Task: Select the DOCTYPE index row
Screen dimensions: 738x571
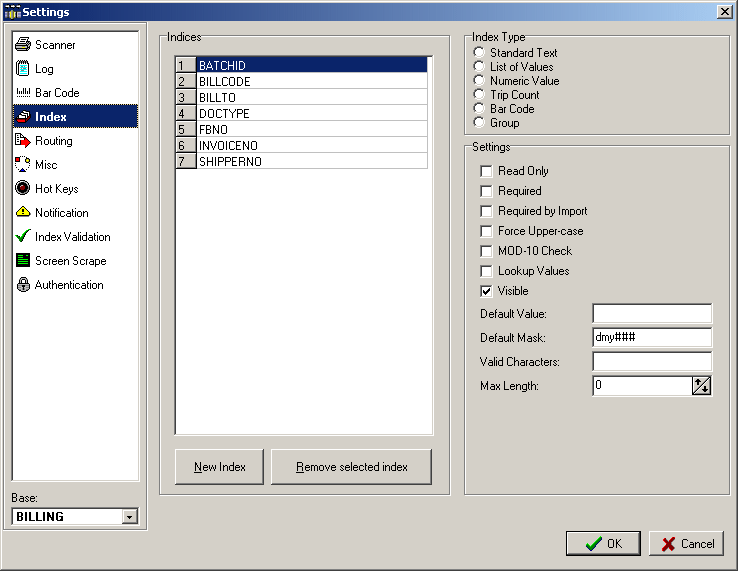Action: [x=312, y=113]
